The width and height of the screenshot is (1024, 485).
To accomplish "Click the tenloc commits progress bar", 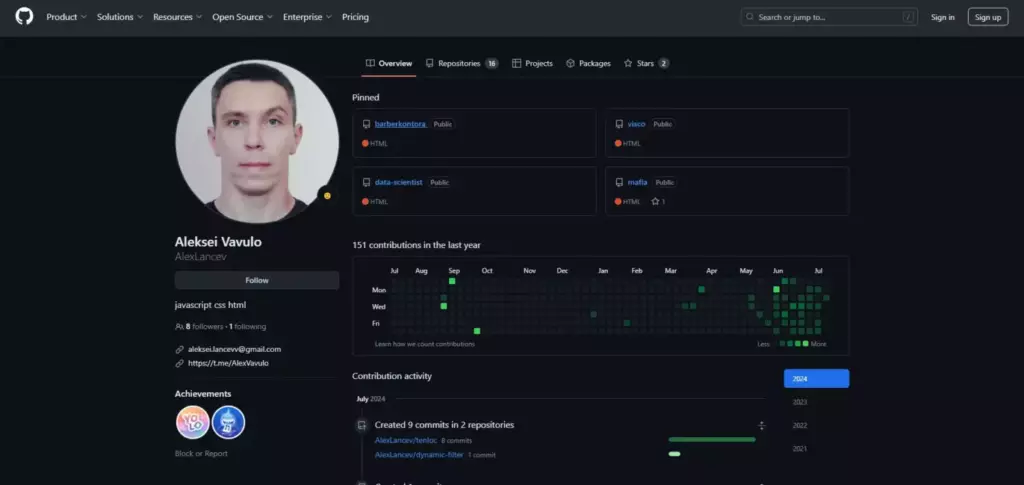I will (712, 439).
